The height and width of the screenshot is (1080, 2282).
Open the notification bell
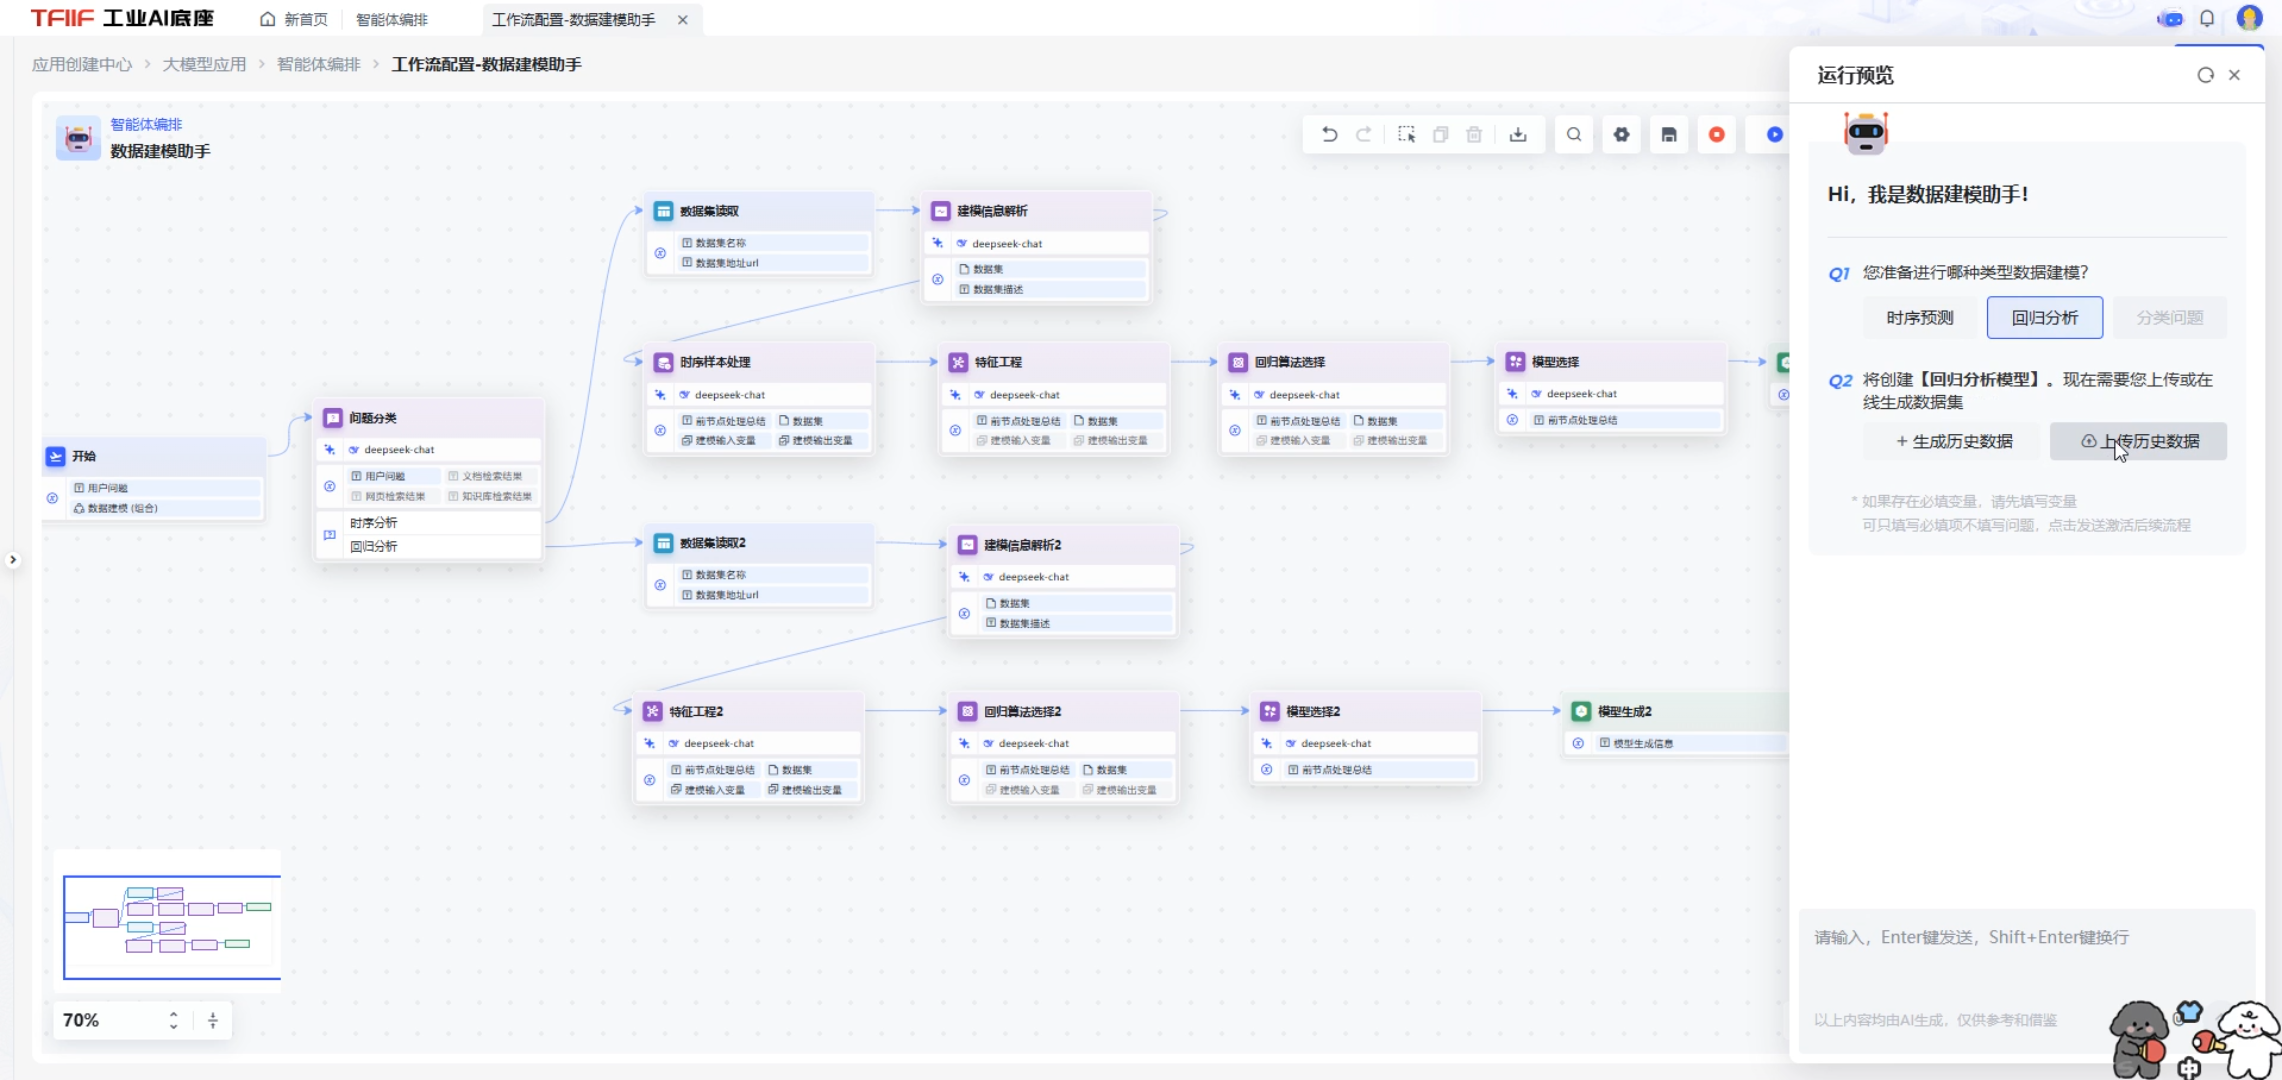pyautogui.click(x=2207, y=18)
